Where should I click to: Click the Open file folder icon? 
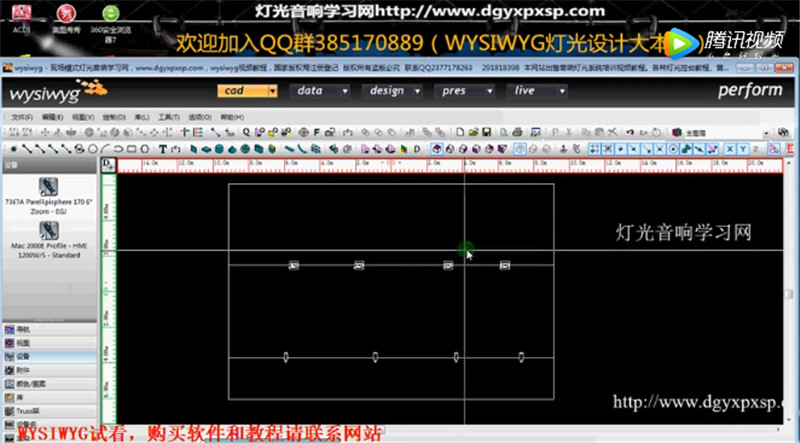tap(473, 132)
